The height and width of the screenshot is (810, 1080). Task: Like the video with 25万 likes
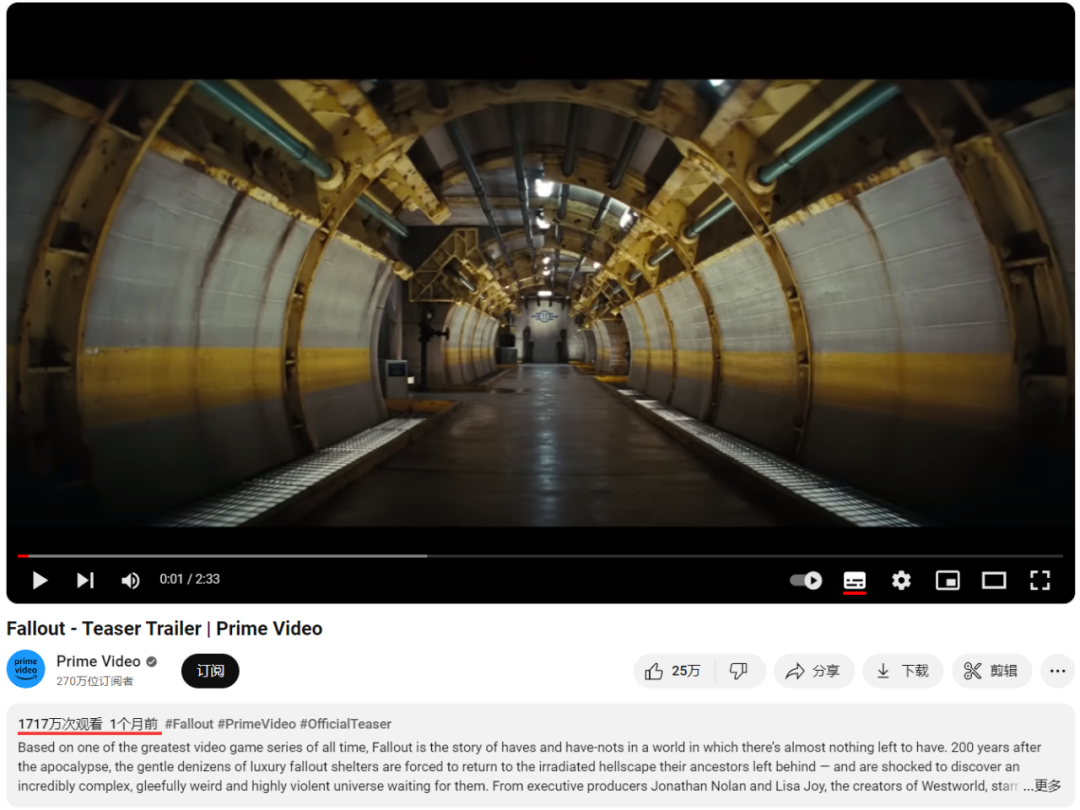coord(673,671)
